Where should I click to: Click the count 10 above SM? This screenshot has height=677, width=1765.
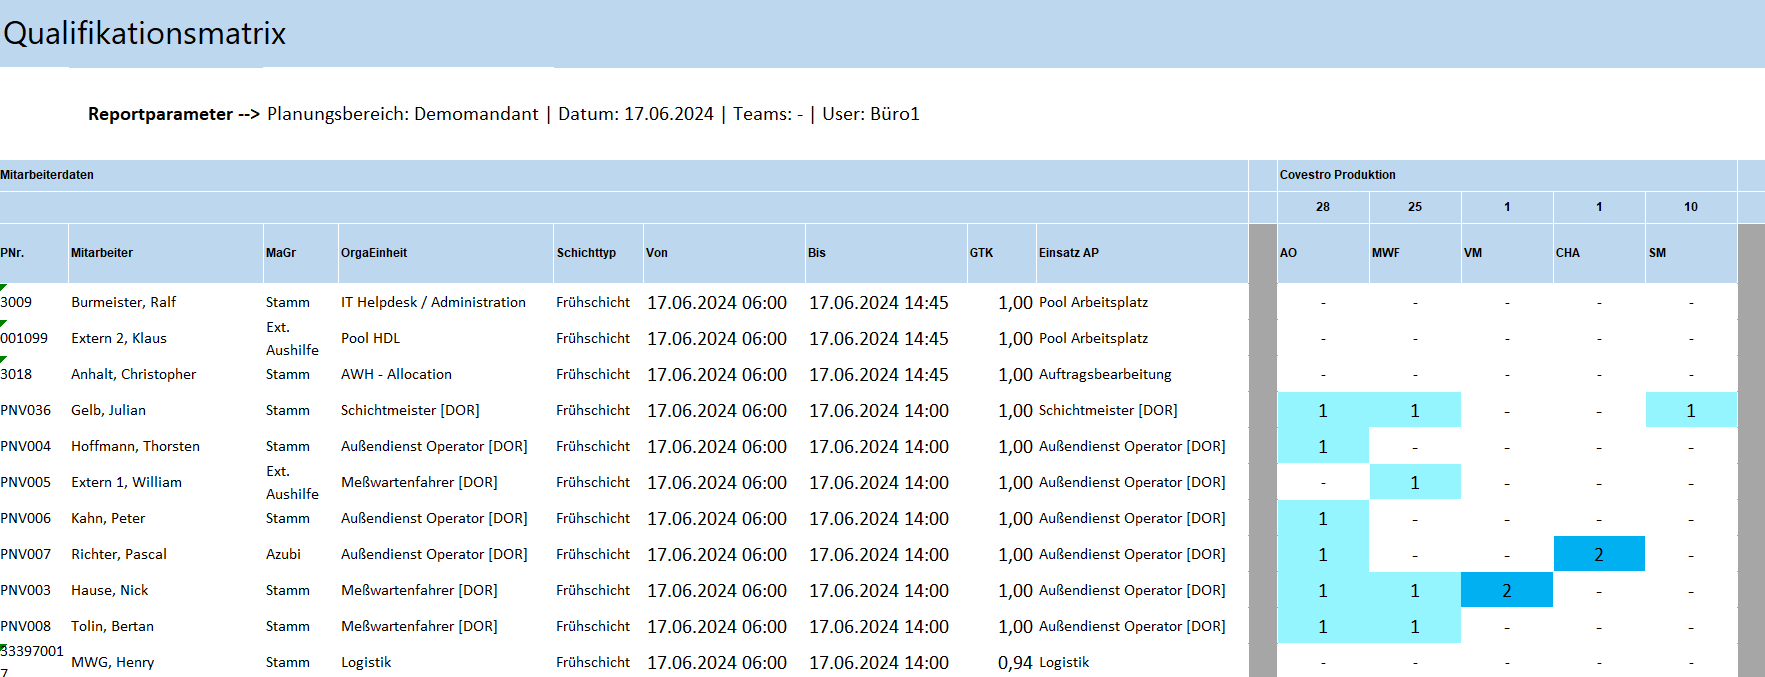pos(1691,207)
